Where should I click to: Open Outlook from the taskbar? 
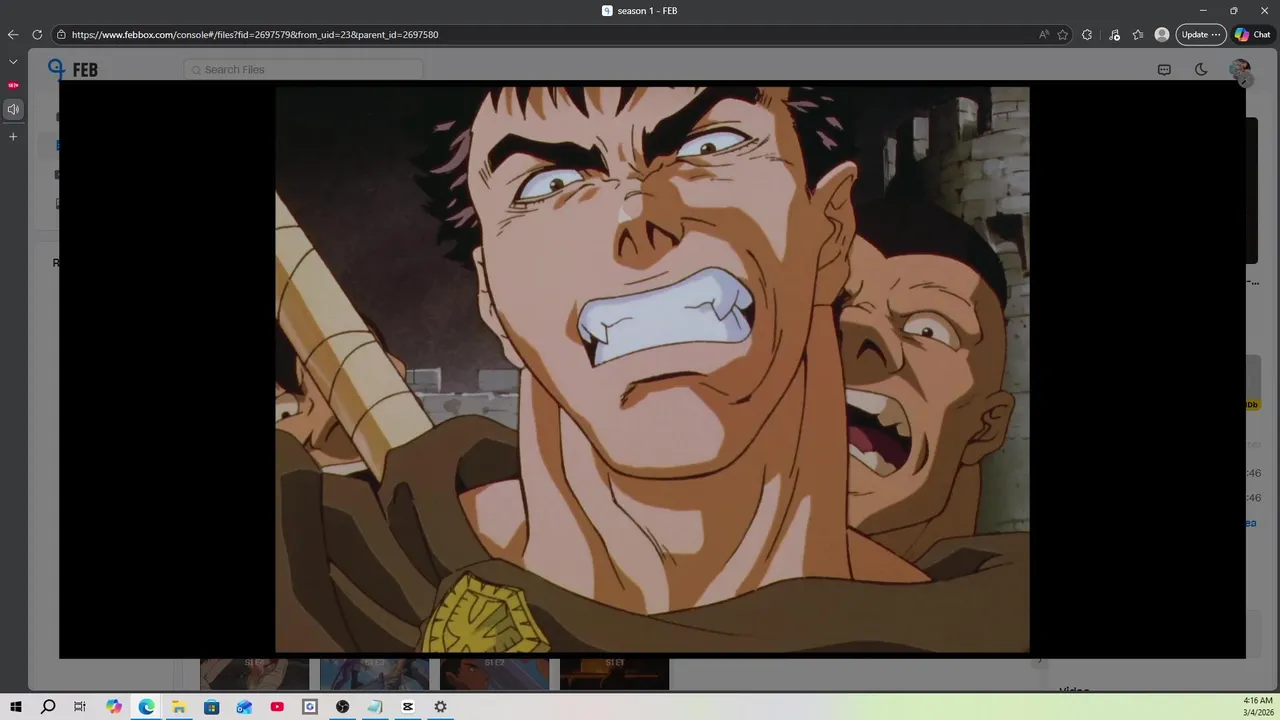[x=245, y=707]
